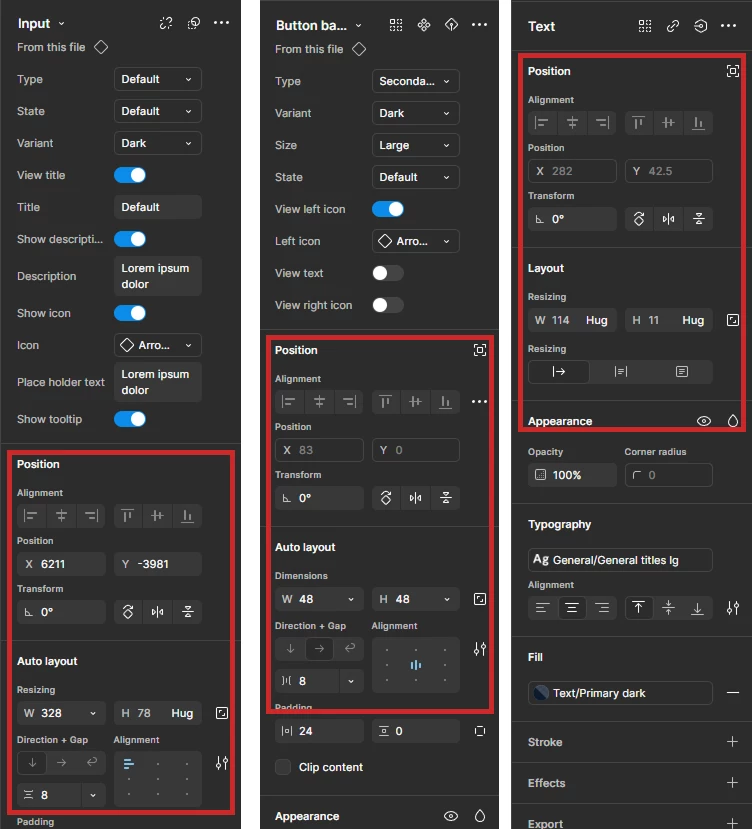
Task: Click align bottom in the Text panel Alignment row
Action: pos(698,123)
